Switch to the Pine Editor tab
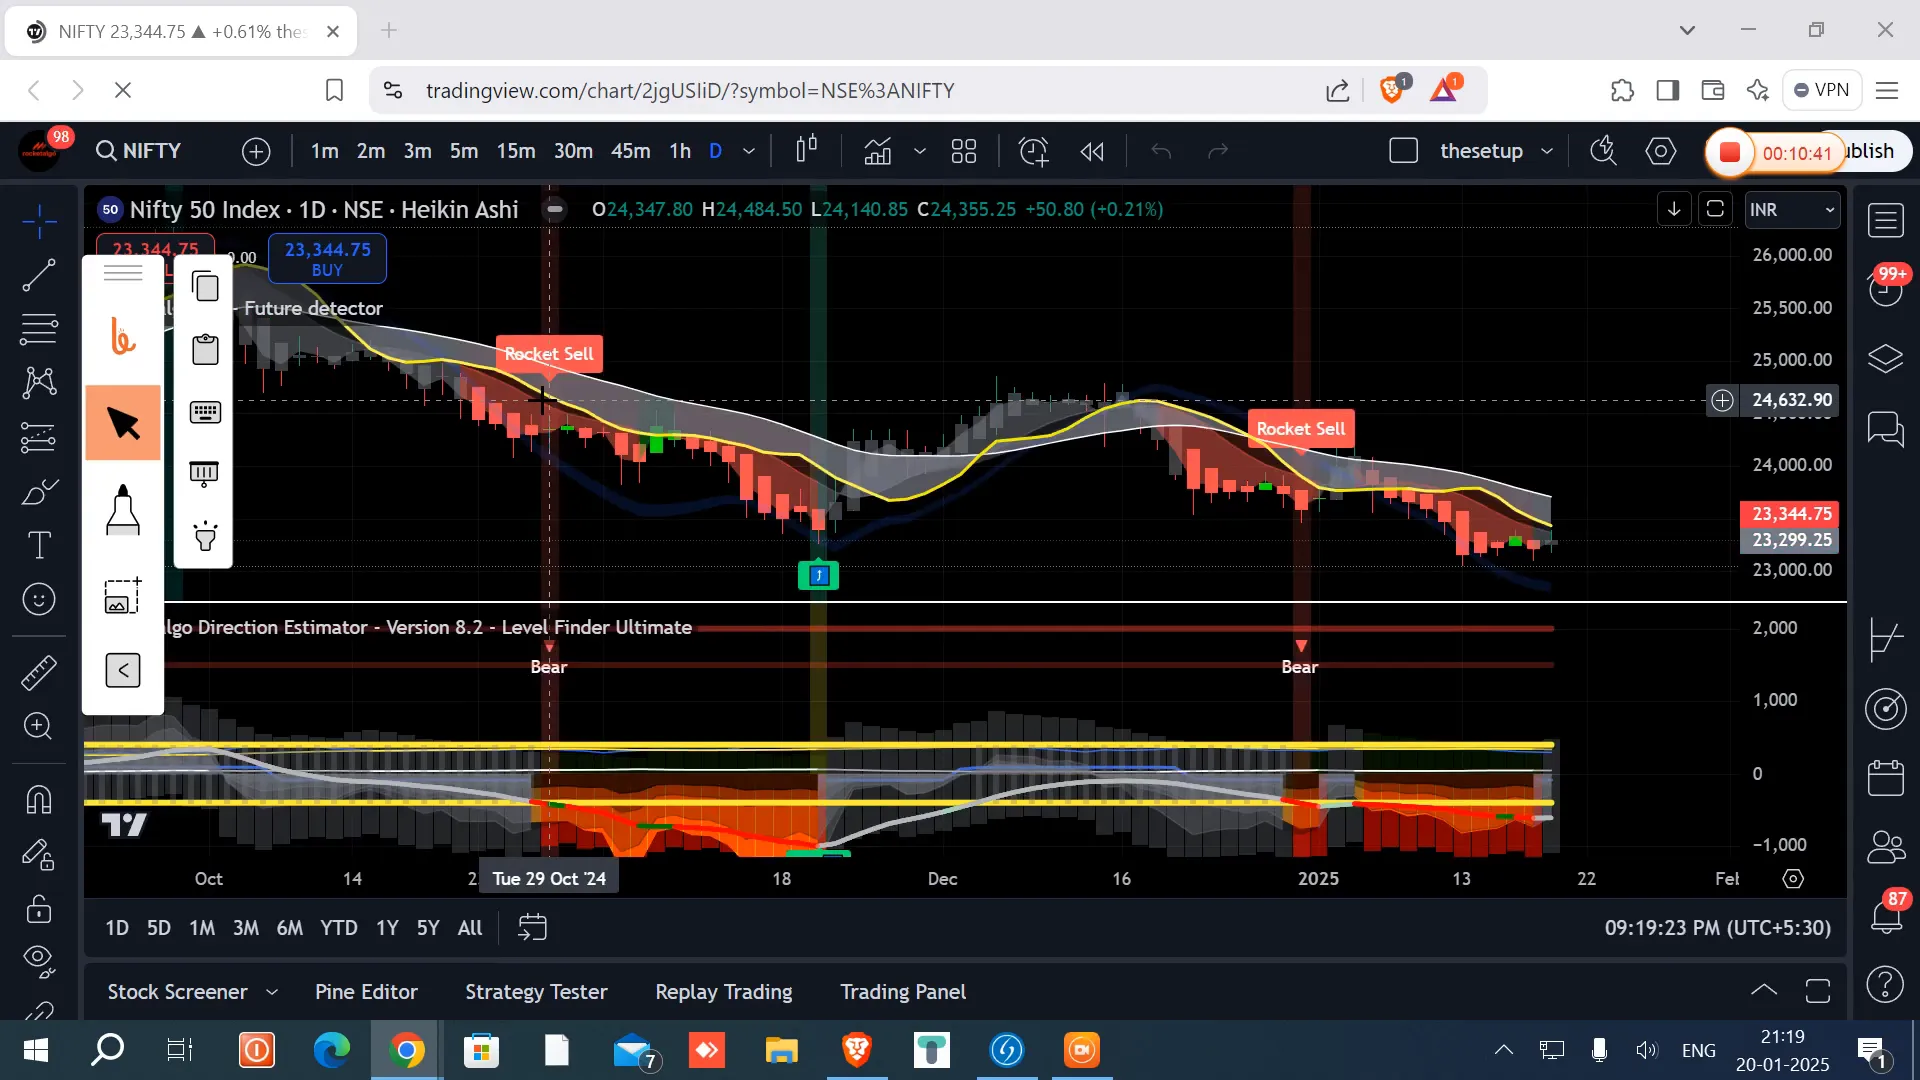The width and height of the screenshot is (1920, 1080). (366, 992)
